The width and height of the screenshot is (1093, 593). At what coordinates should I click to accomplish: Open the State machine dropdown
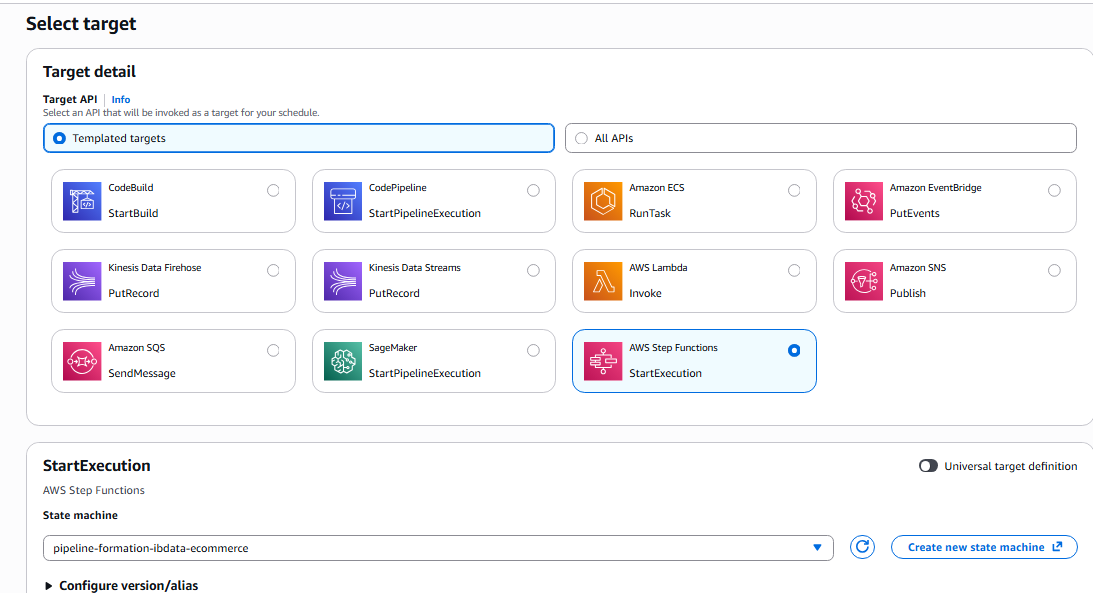[x=438, y=548]
